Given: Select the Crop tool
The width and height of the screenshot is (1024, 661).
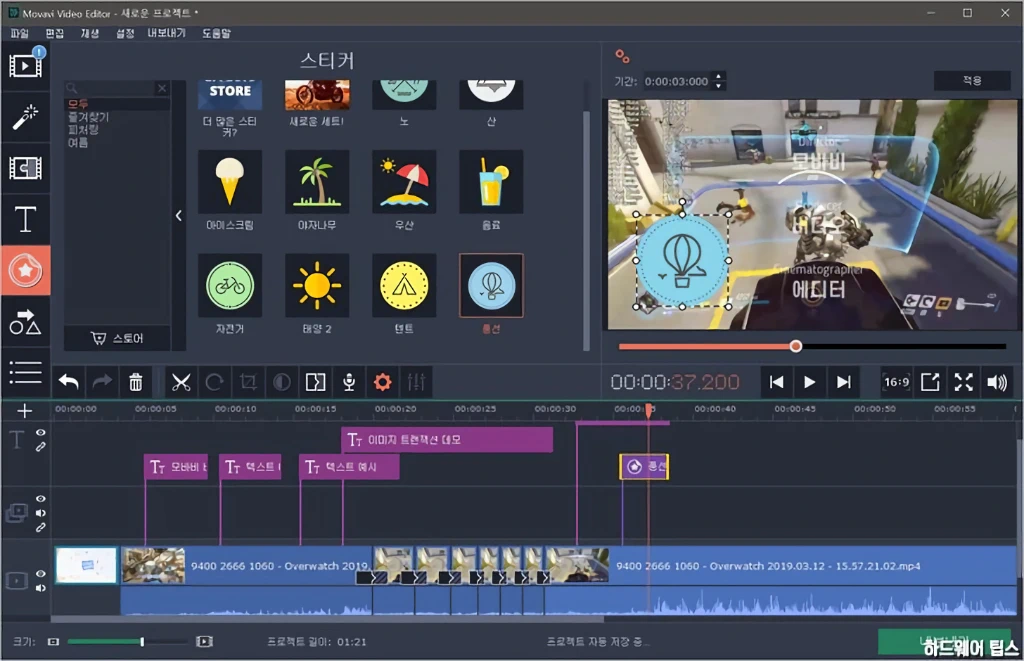Looking at the screenshot, I should [248, 382].
